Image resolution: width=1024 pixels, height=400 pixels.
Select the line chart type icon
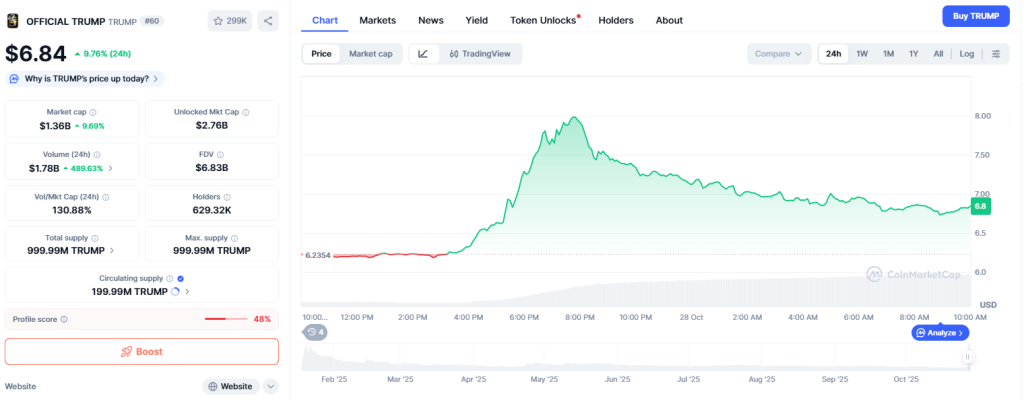423,54
